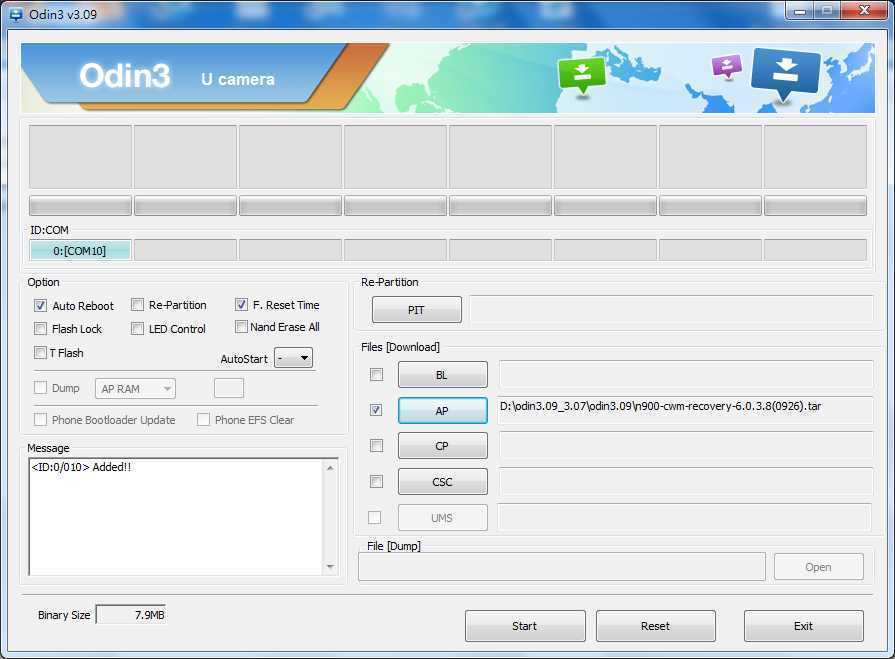Click the 0:[COM10] port indicator

(x=80, y=250)
